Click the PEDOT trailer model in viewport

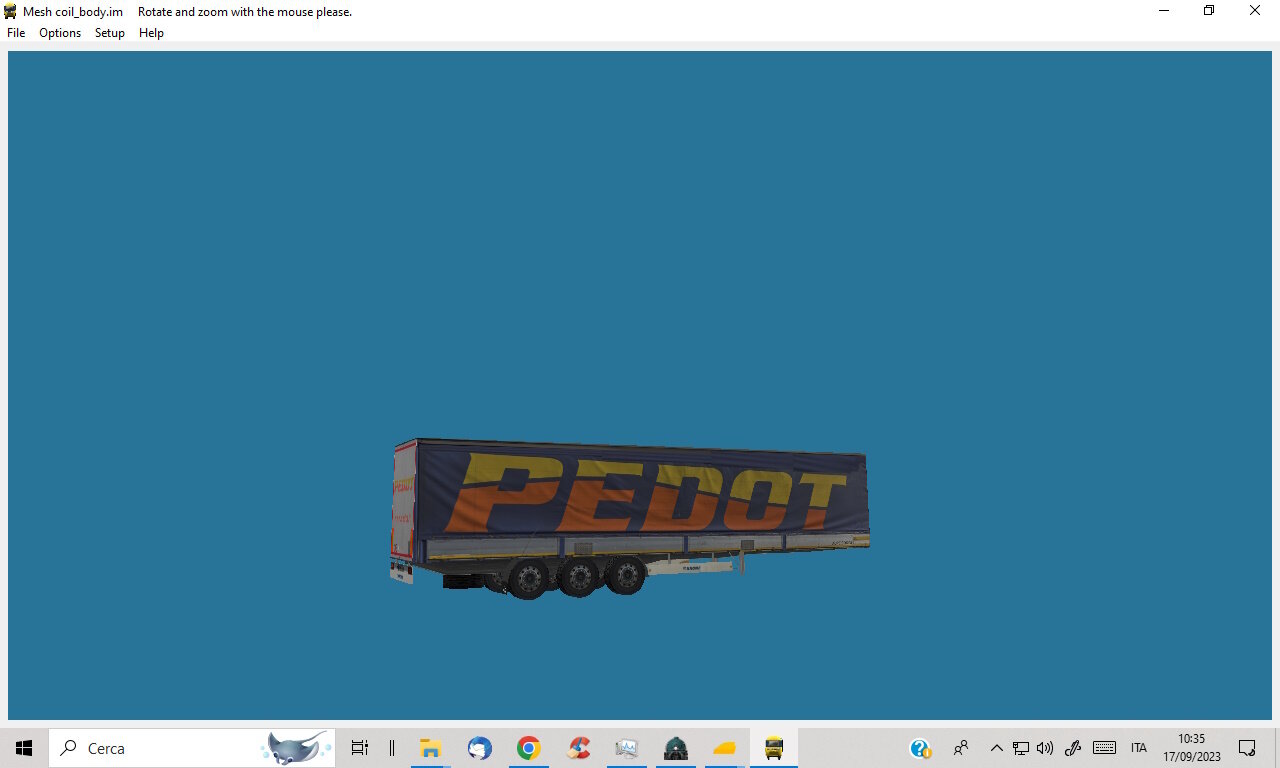pyautogui.click(x=629, y=518)
